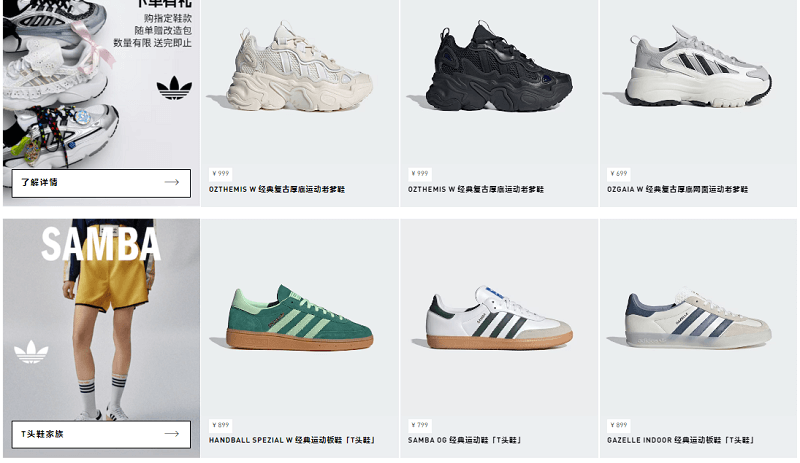View the white Samba OG shoe image
The height and width of the screenshot is (463, 800).
[x=498, y=318]
